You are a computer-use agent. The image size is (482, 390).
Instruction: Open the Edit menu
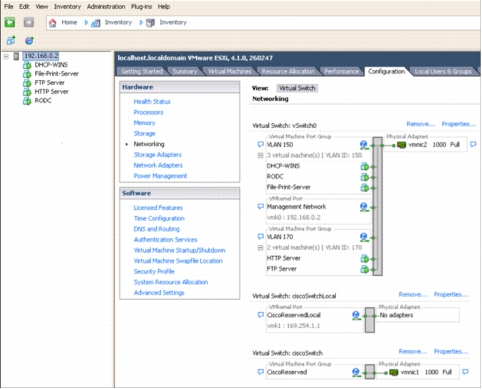(x=24, y=7)
